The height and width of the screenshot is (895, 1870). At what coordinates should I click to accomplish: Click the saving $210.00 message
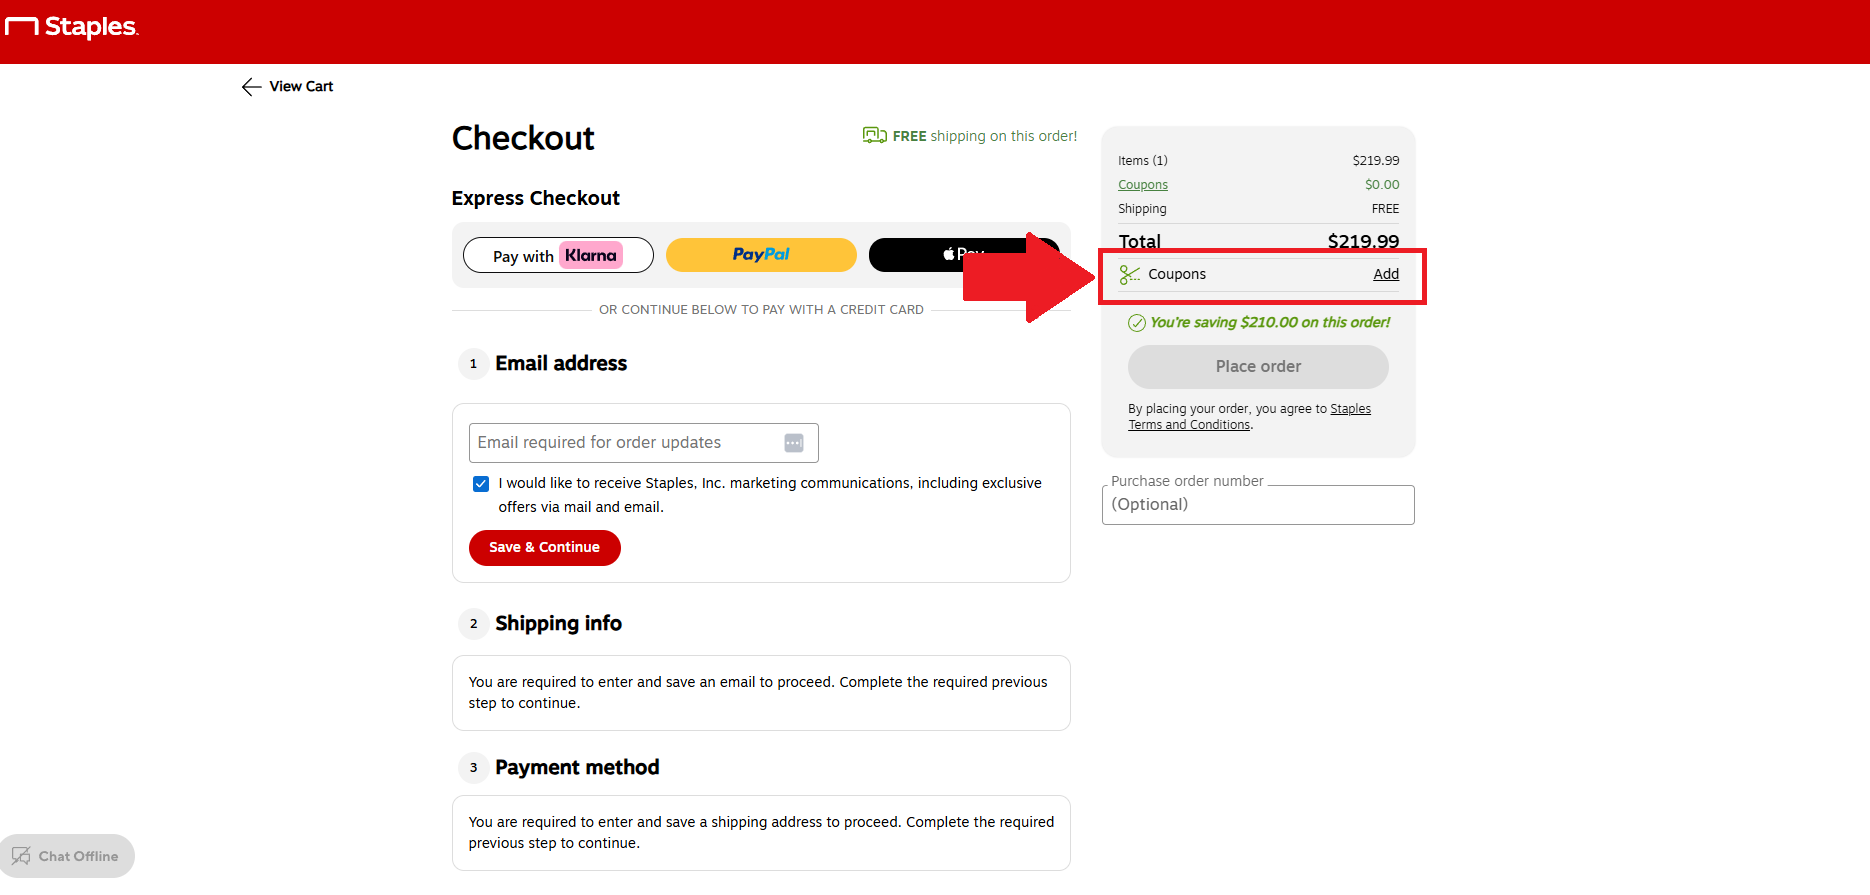tap(1270, 323)
